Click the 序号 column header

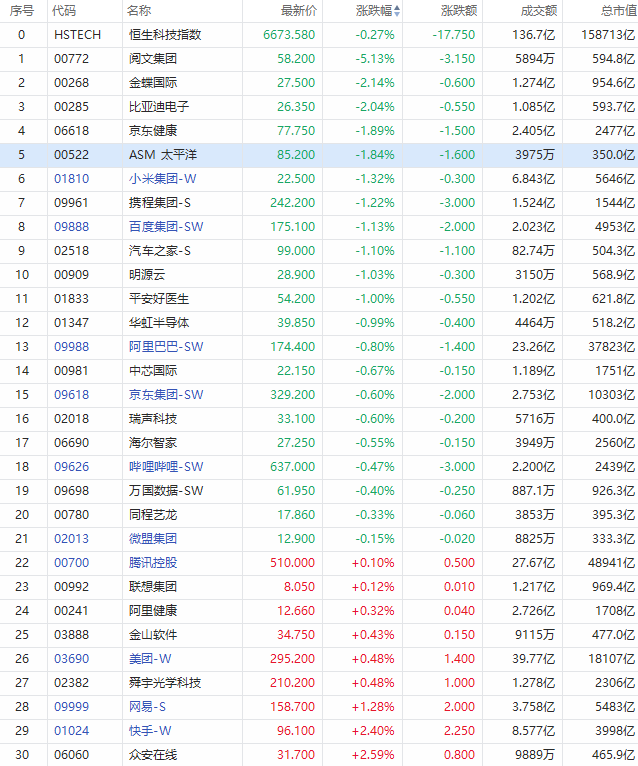pos(21,11)
